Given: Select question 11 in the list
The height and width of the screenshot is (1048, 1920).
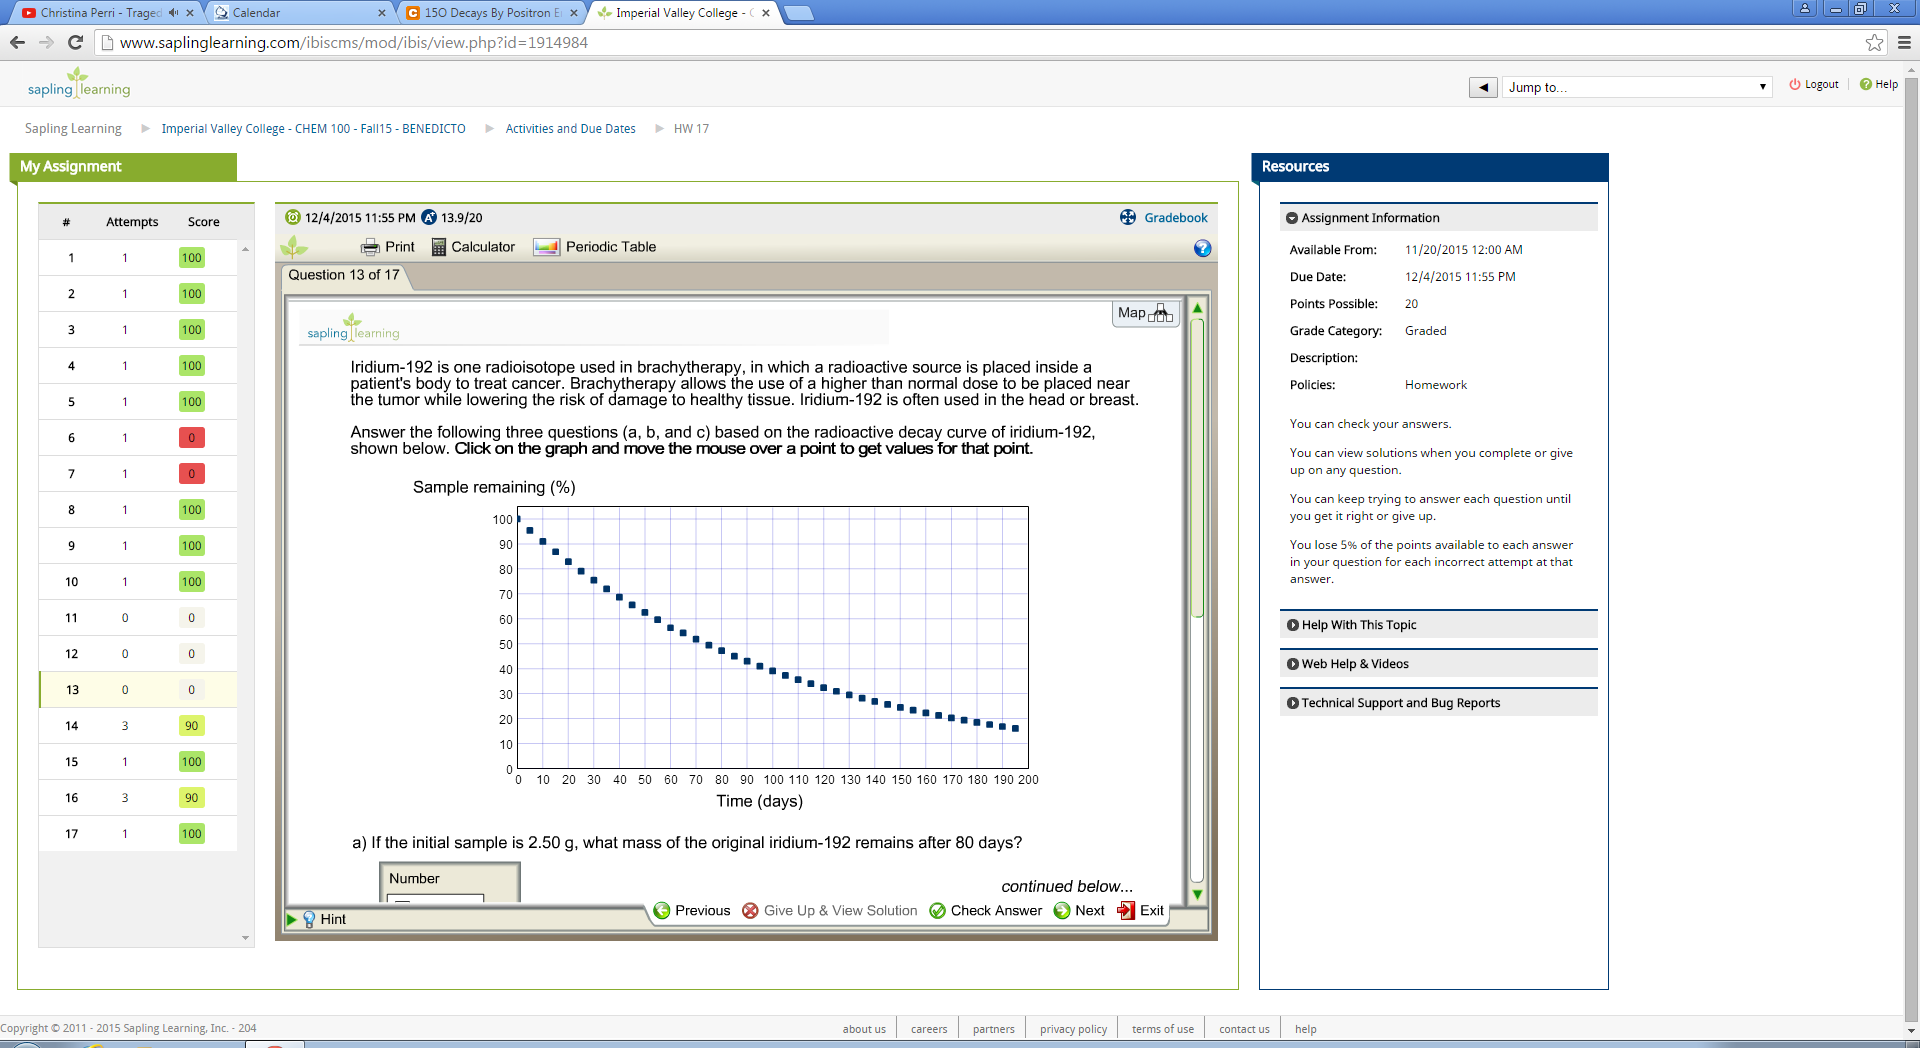Looking at the screenshot, I should (138, 618).
